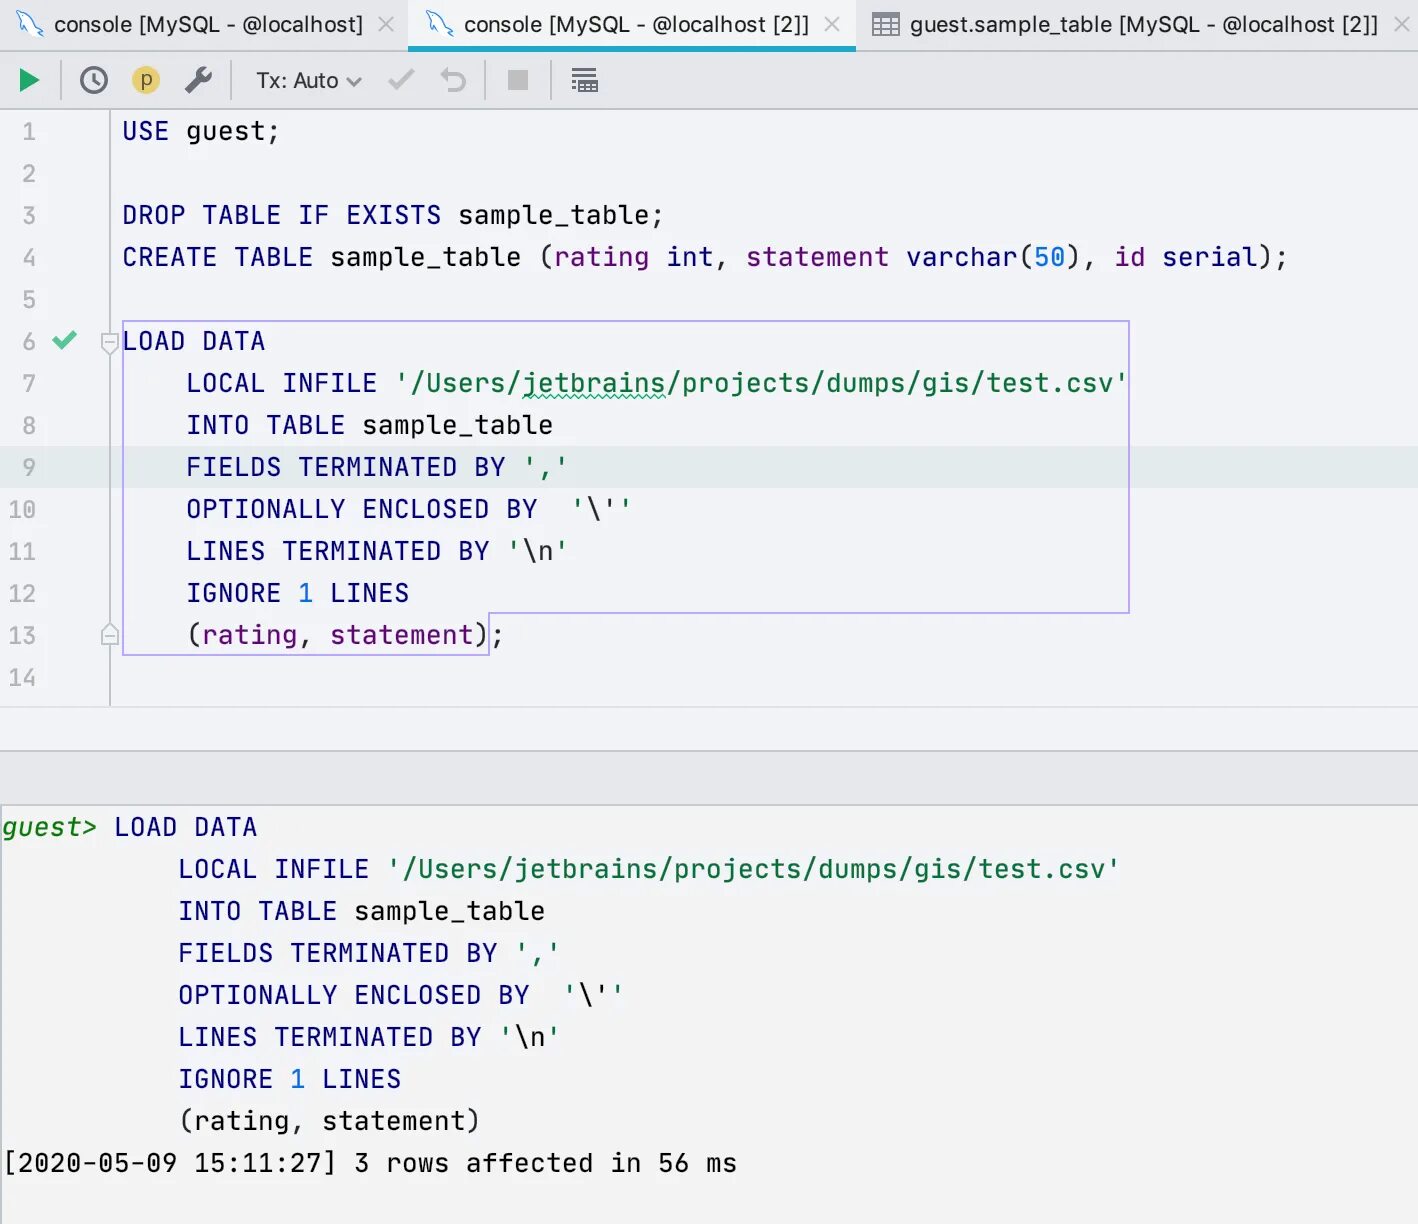Viewport: 1418px width, 1224px height.
Task: Click the Rollback undo arrow icon
Action: pos(454,80)
